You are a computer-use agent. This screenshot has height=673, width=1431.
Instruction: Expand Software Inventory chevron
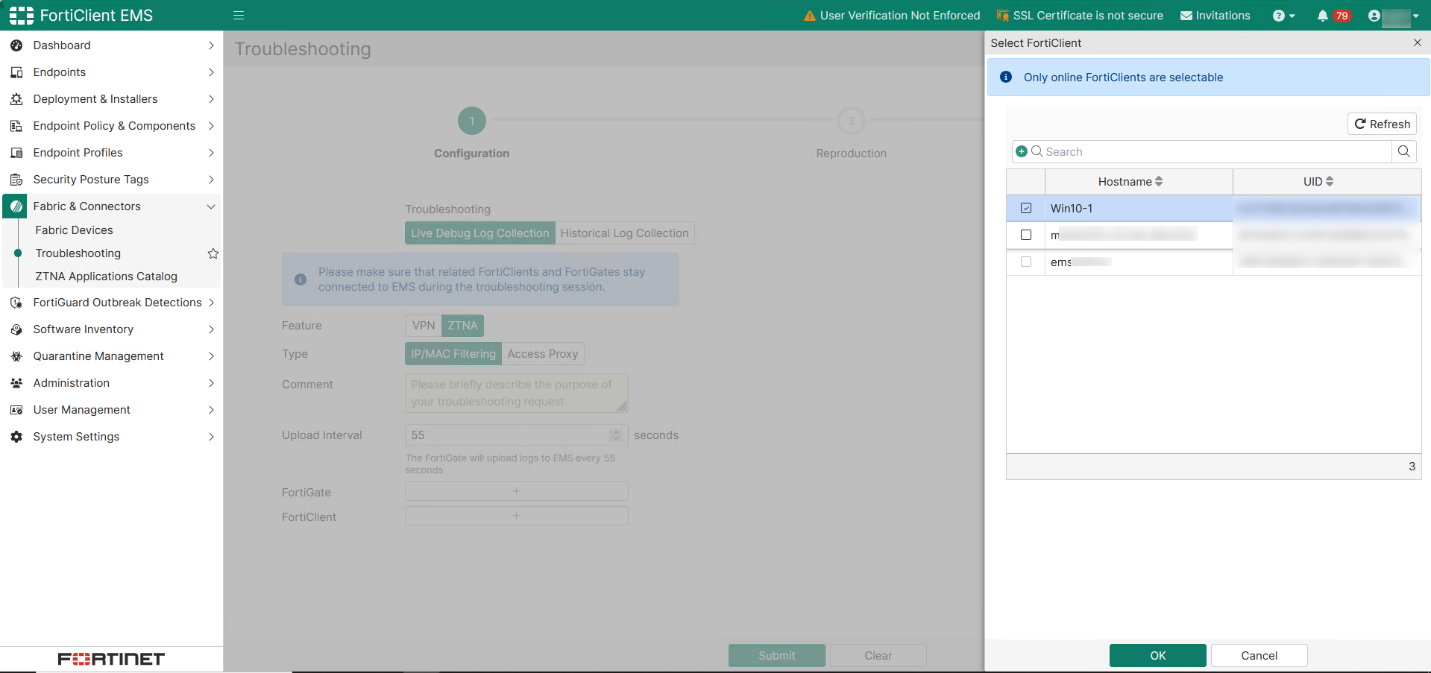pos(211,329)
